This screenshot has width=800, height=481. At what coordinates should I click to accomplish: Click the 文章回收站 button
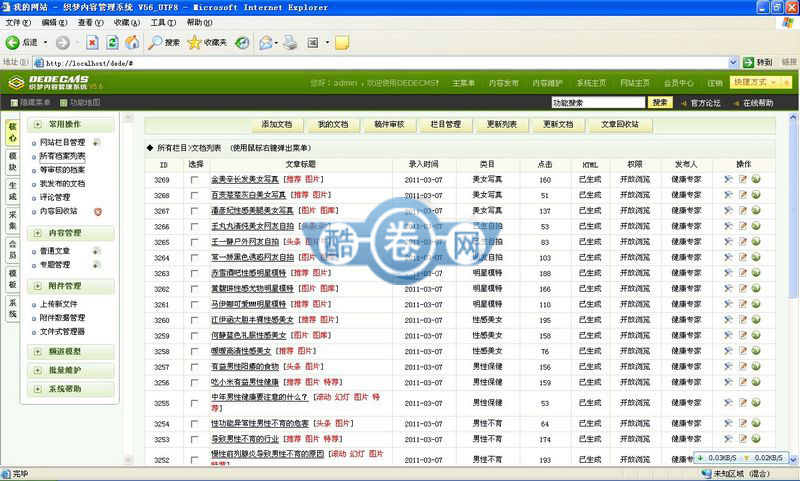pyautogui.click(x=620, y=124)
